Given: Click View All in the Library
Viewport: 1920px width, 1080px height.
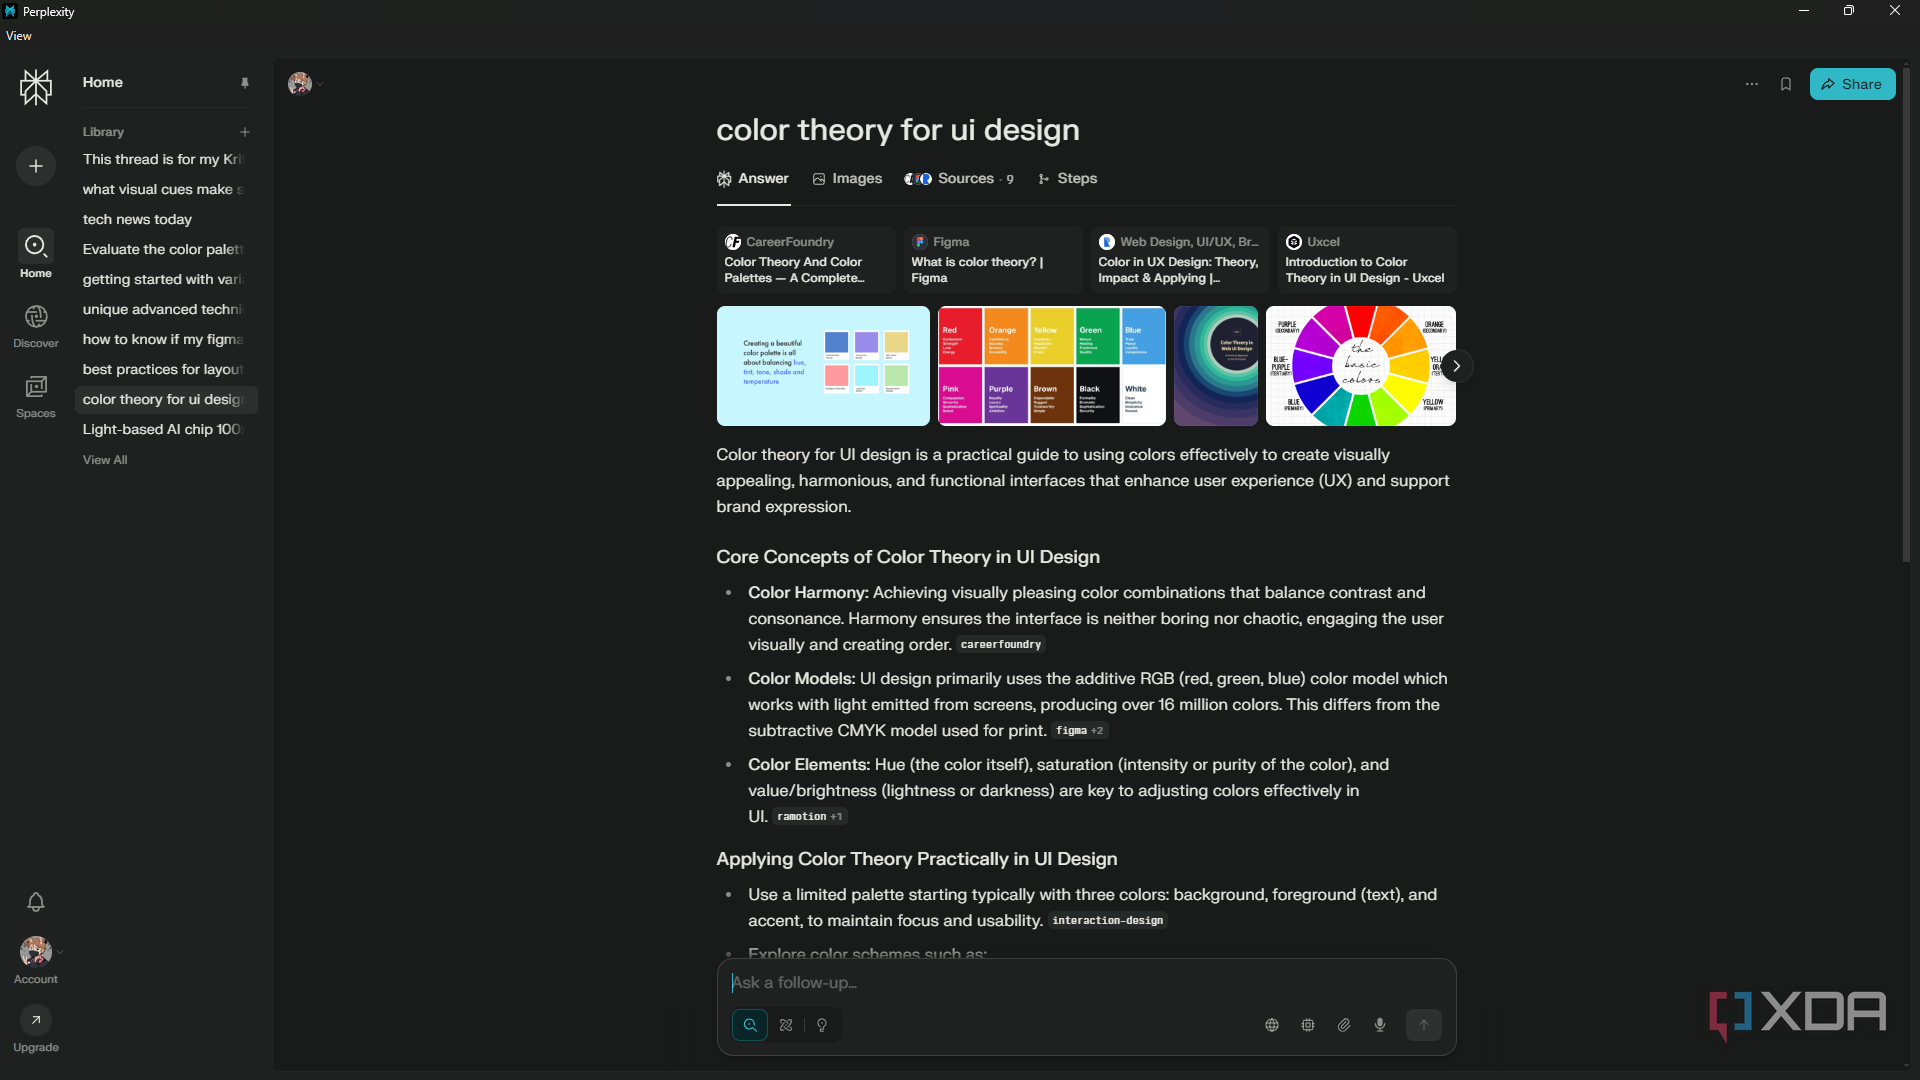Looking at the screenshot, I should click(105, 460).
